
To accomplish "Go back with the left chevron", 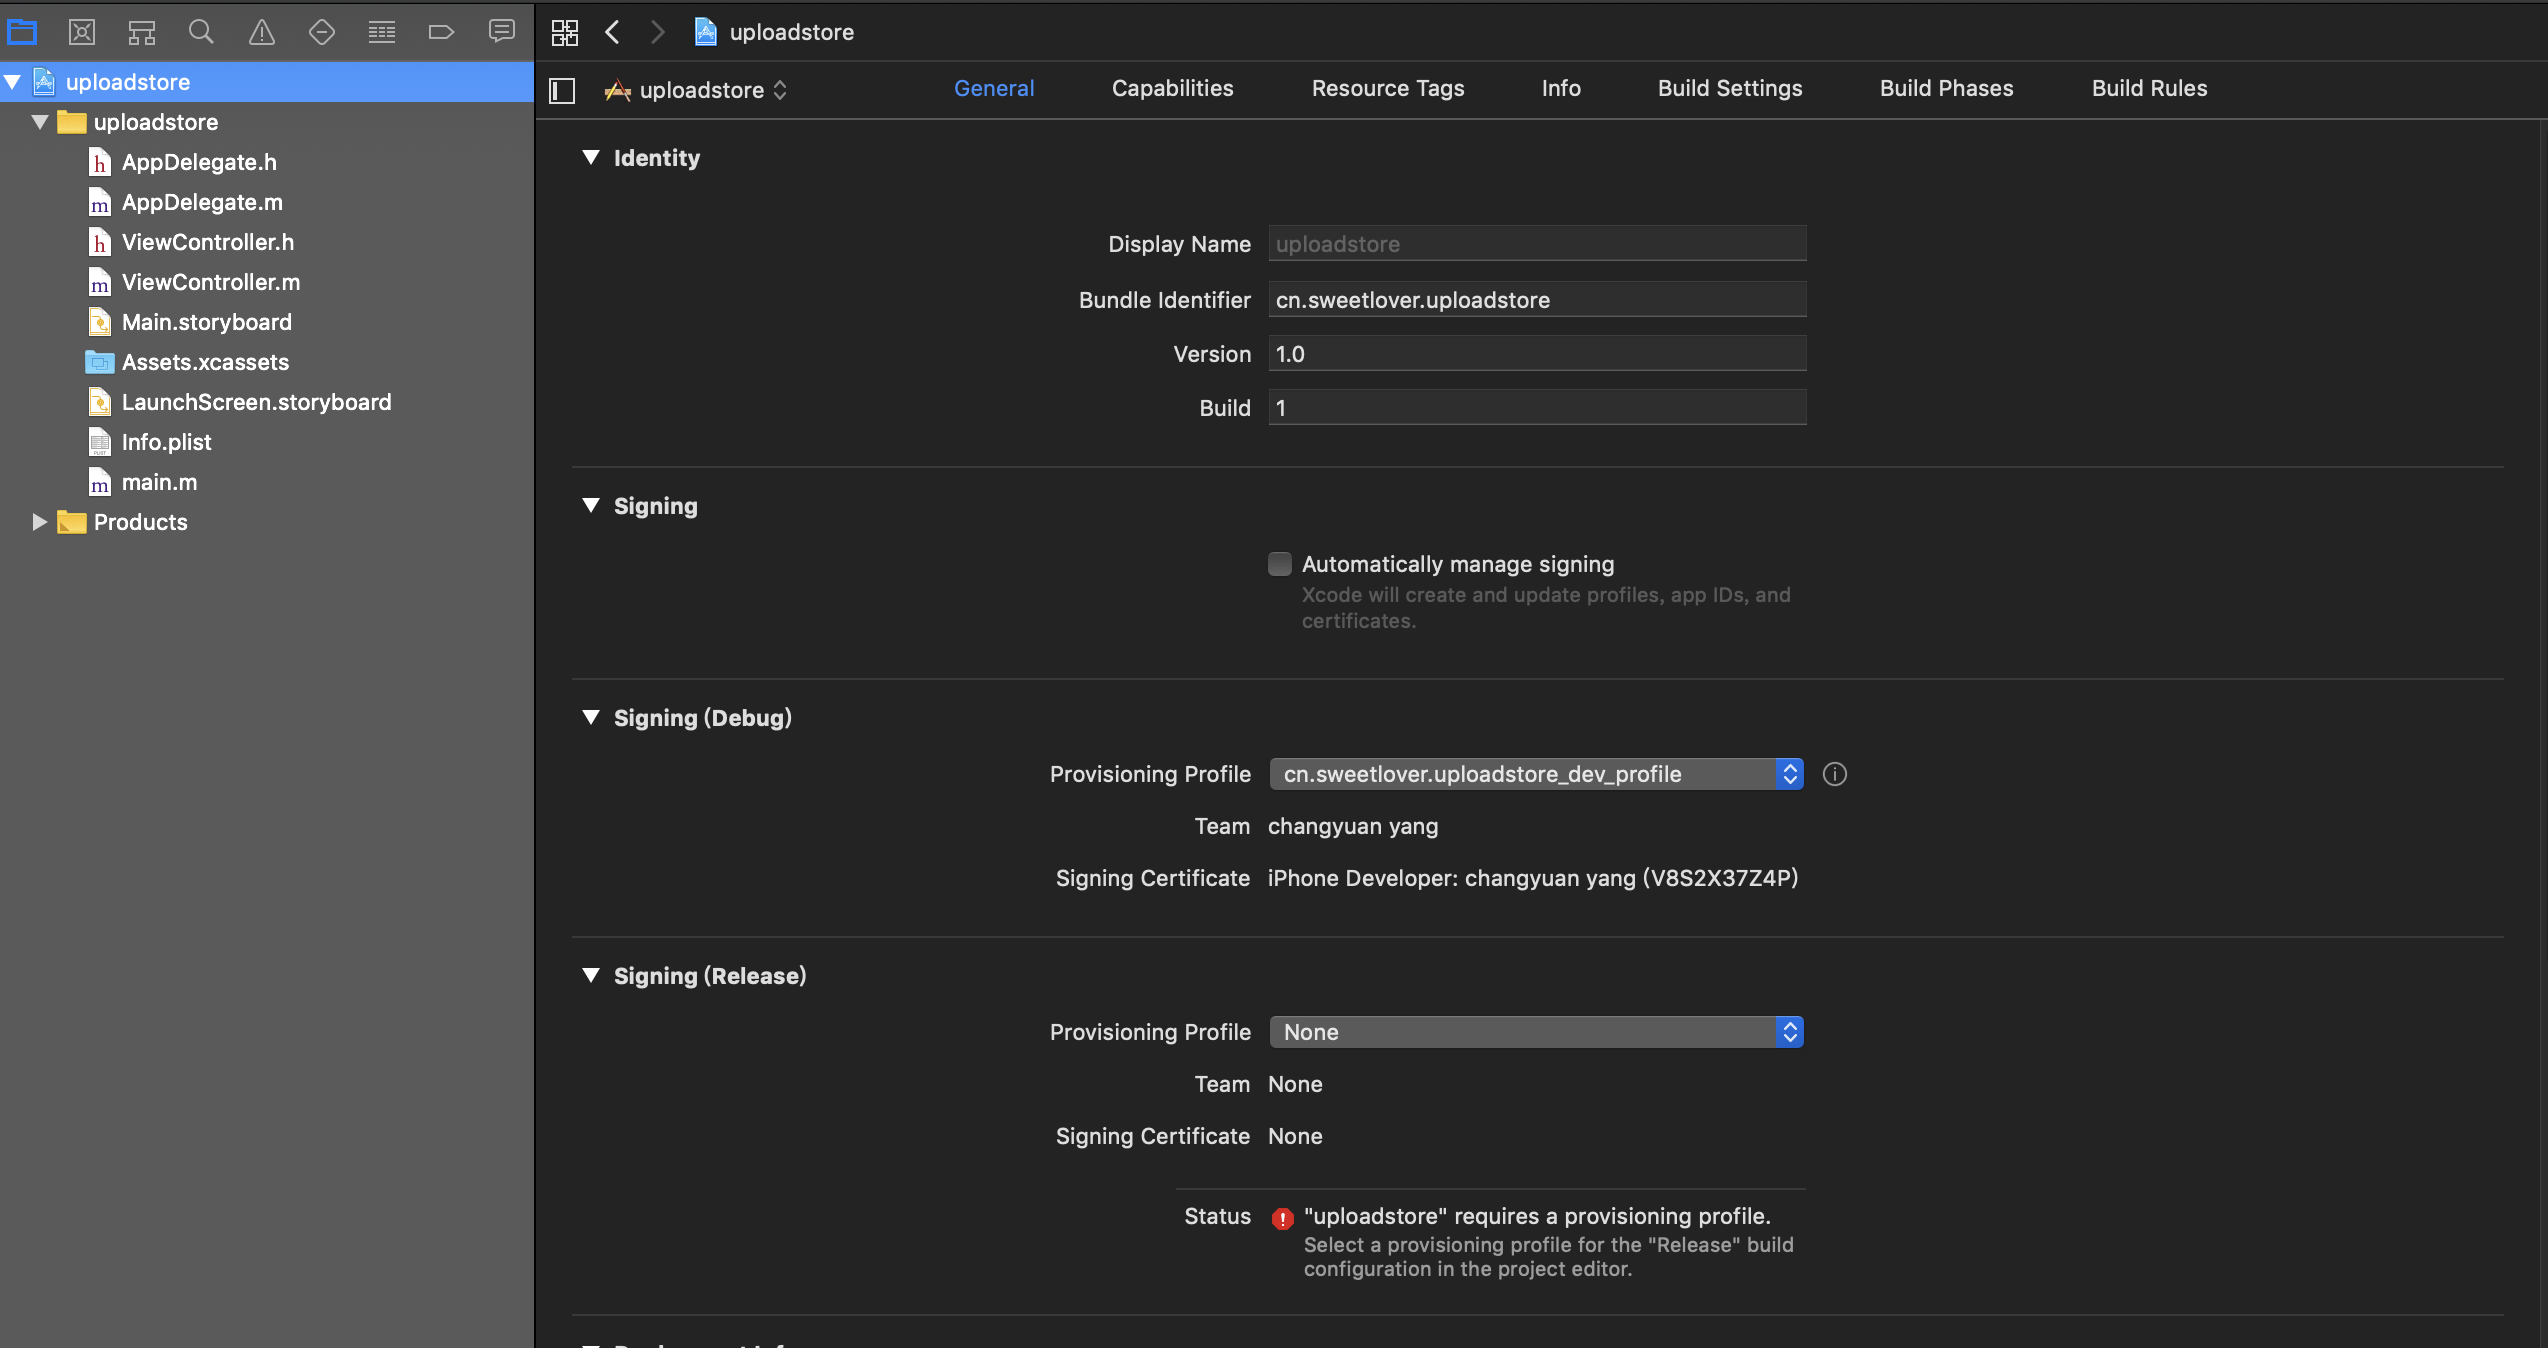I will pyautogui.click(x=613, y=32).
